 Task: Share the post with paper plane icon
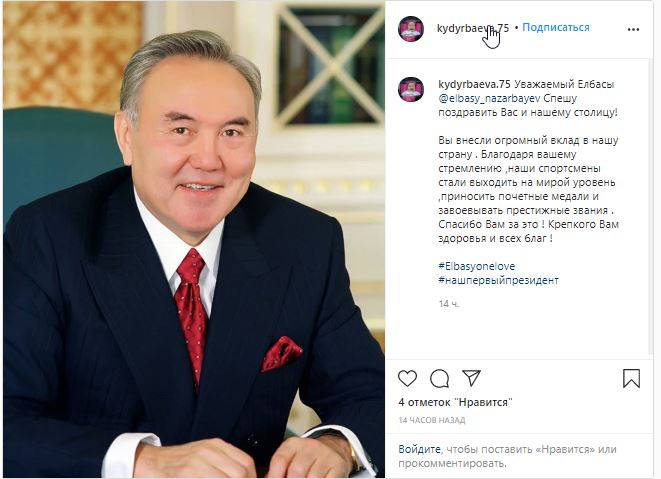coord(471,378)
